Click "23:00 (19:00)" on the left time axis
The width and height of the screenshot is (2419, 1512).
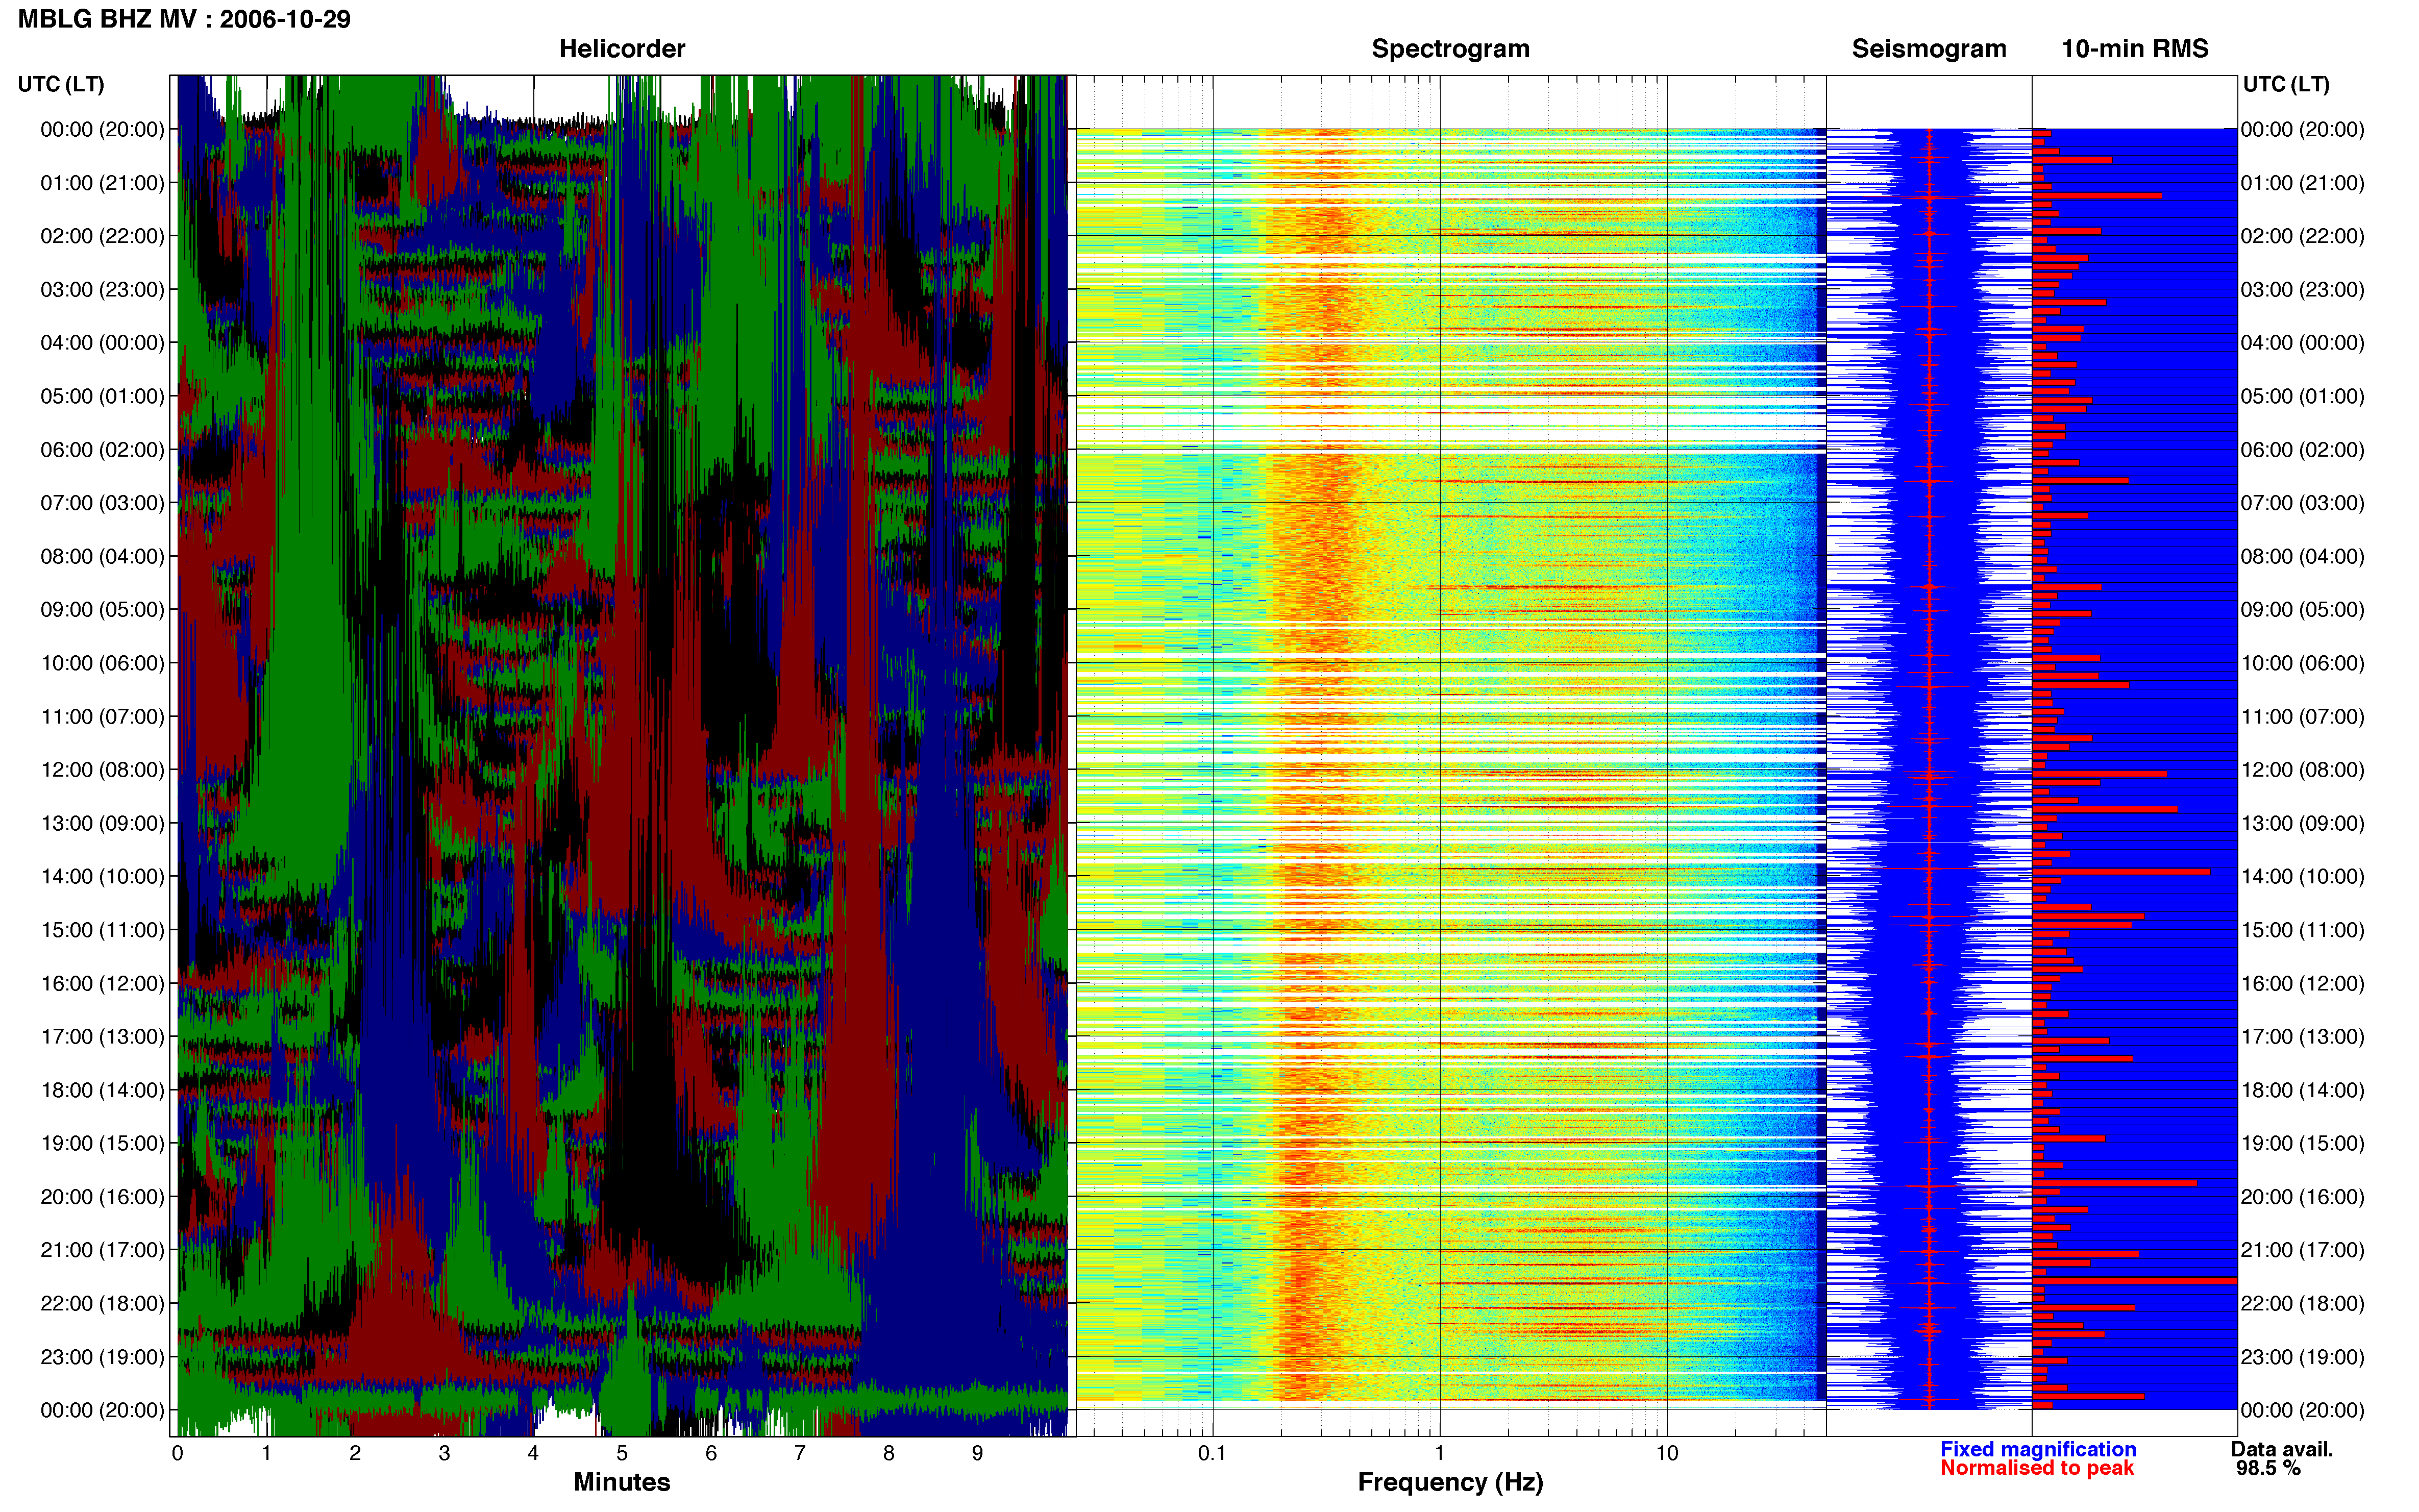(x=102, y=1357)
